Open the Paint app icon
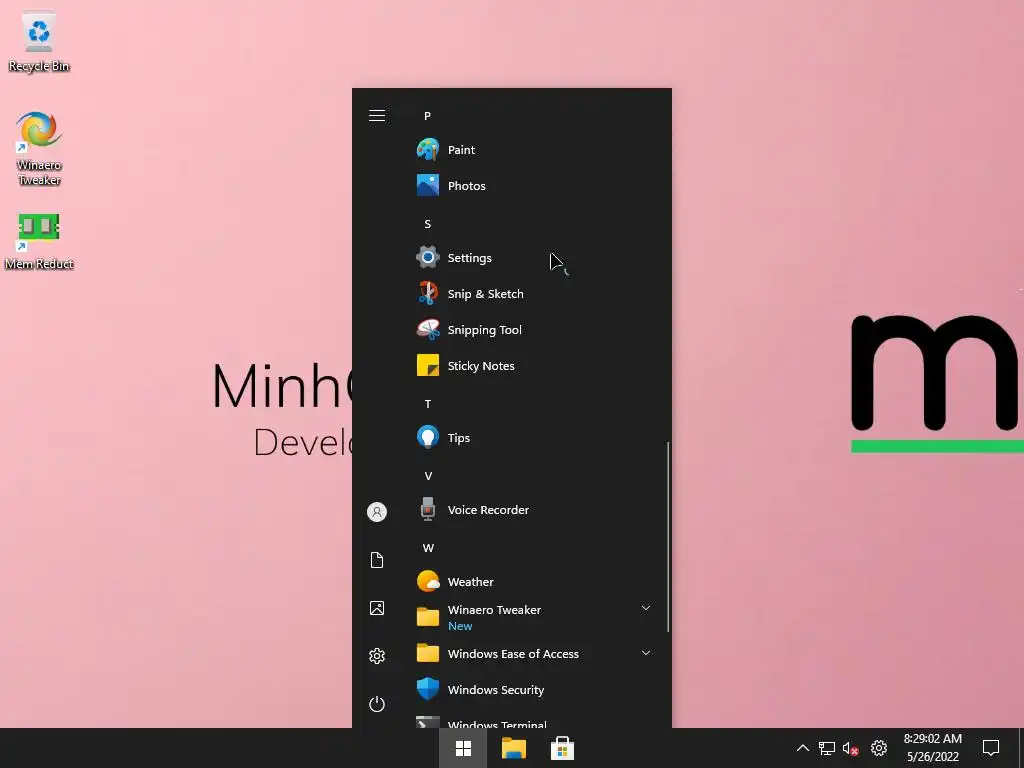This screenshot has height=768, width=1024. (x=428, y=150)
